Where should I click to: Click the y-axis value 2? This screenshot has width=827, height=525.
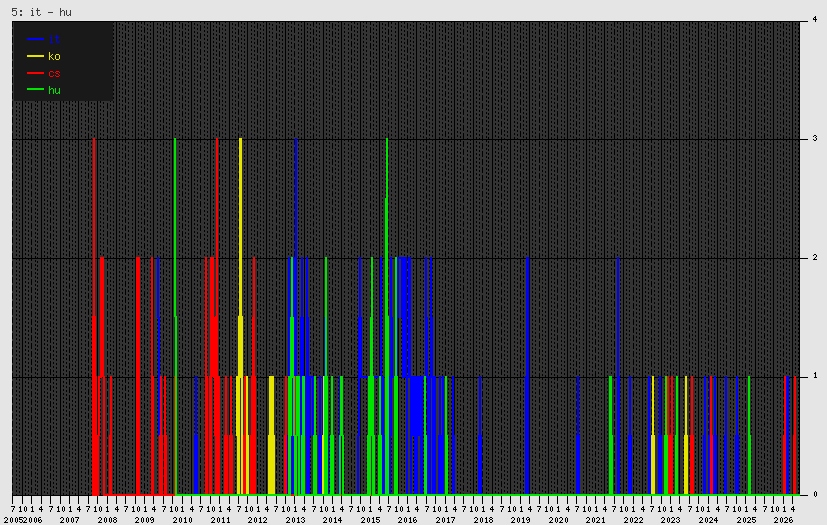(x=815, y=257)
